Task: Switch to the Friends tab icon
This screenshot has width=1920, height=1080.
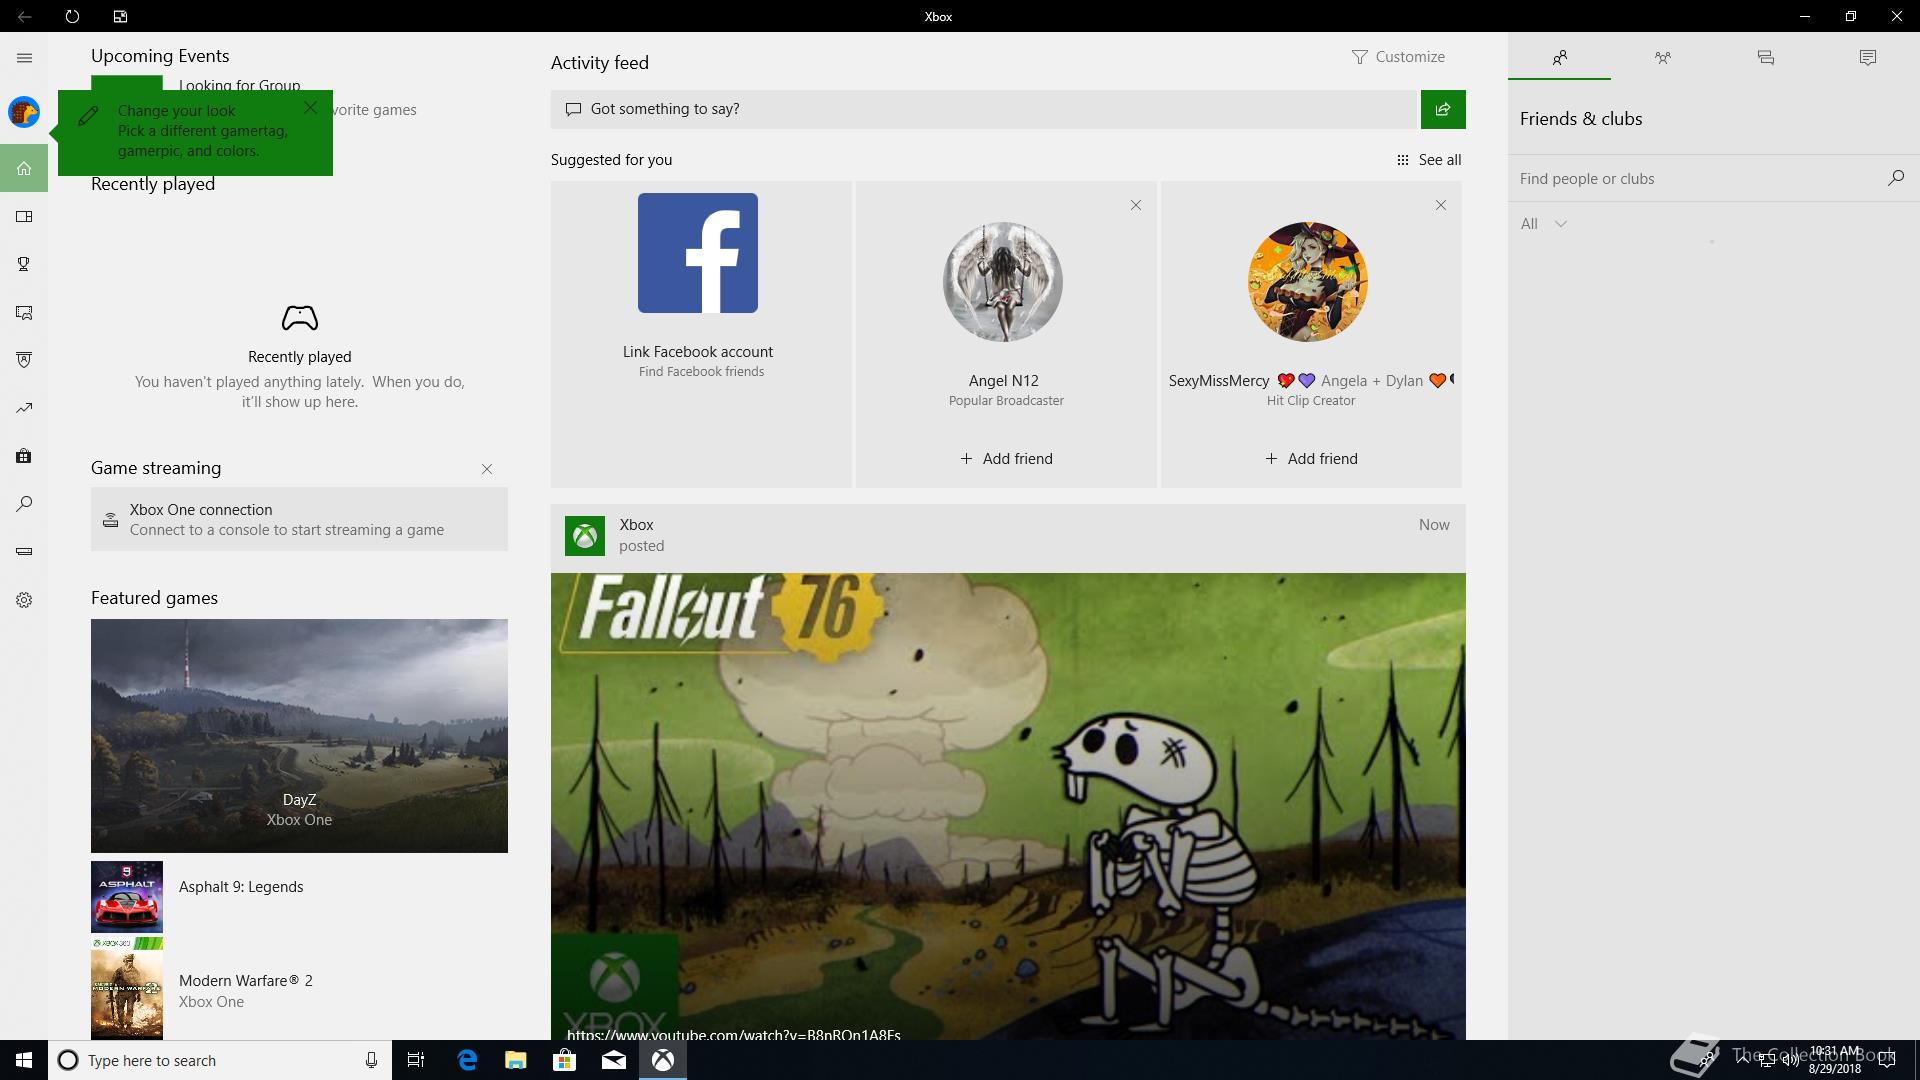Action: point(1559,57)
